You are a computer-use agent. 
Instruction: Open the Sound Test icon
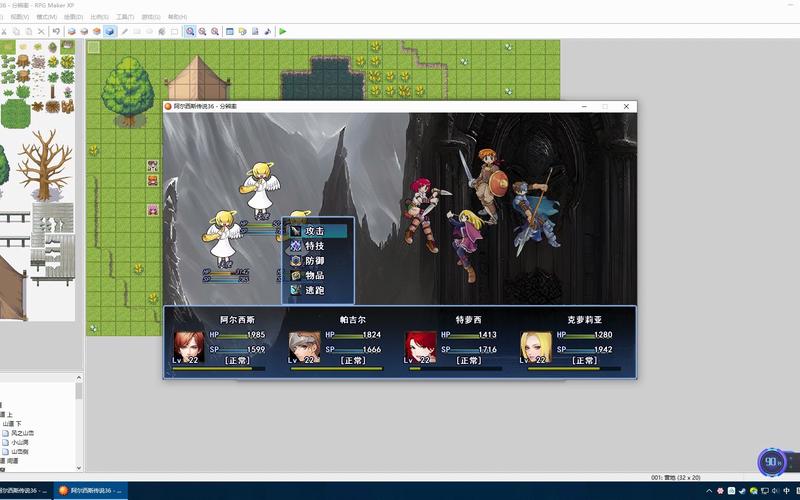(267, 32)
